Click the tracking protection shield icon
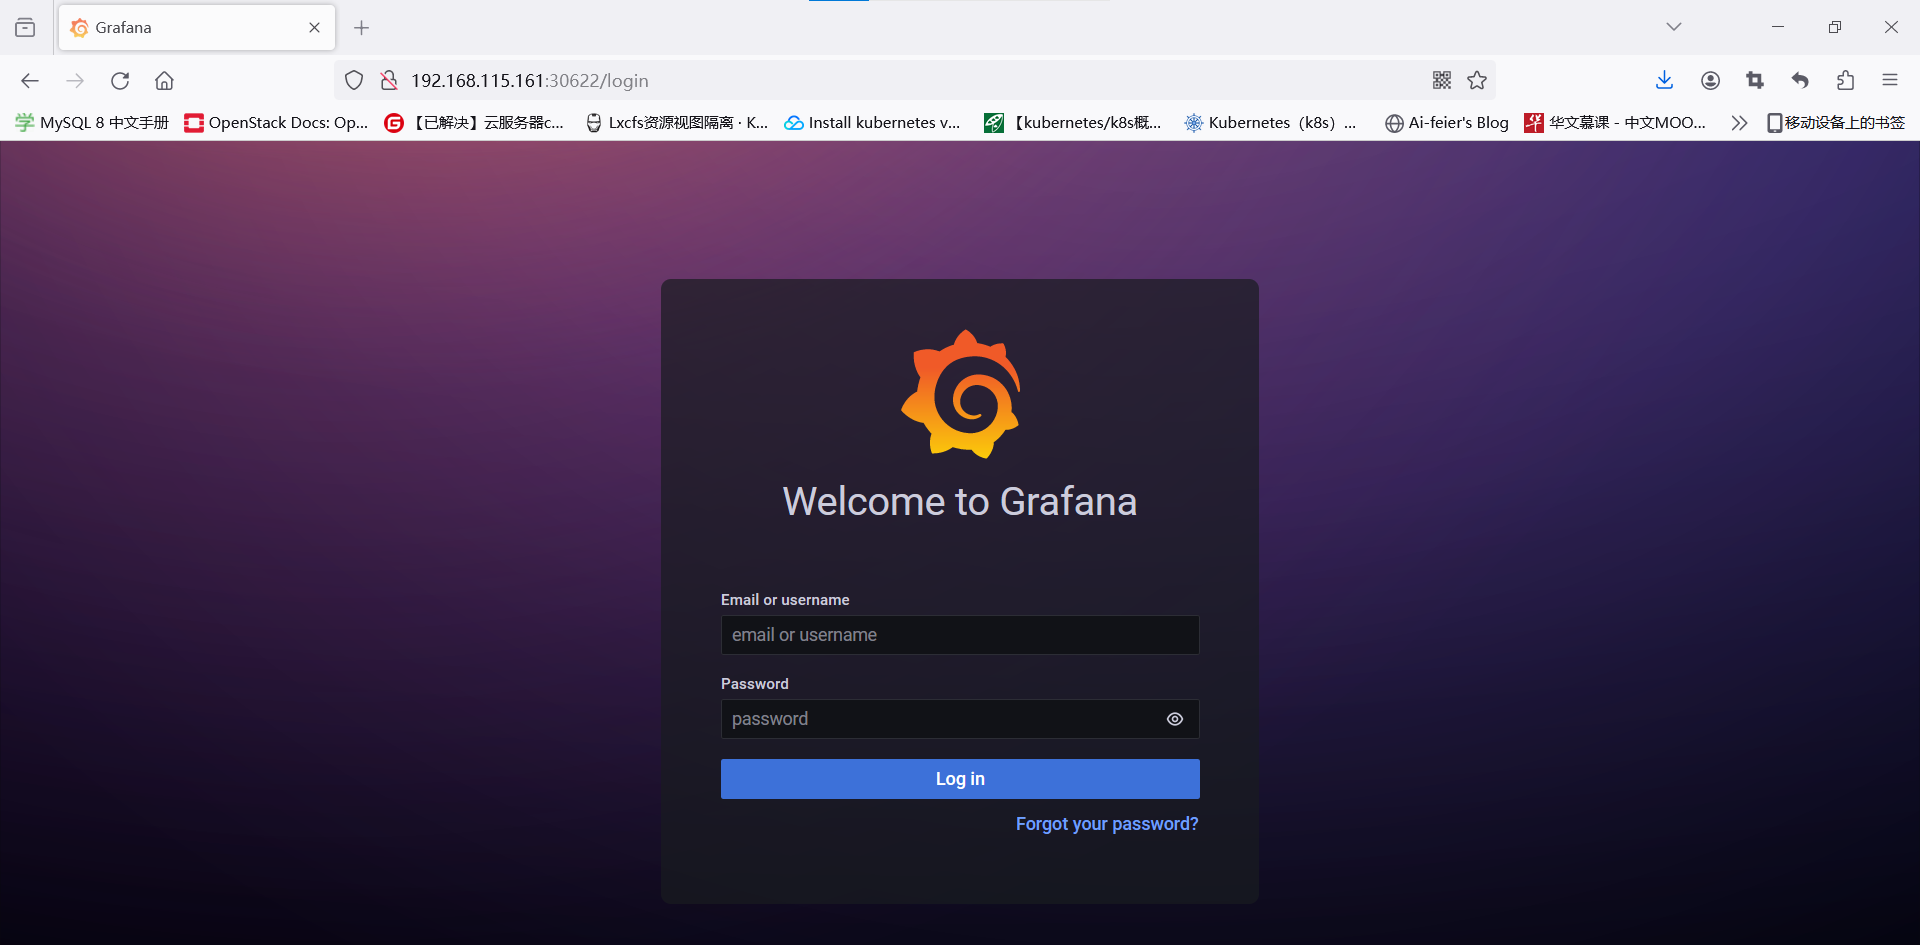 354,81
